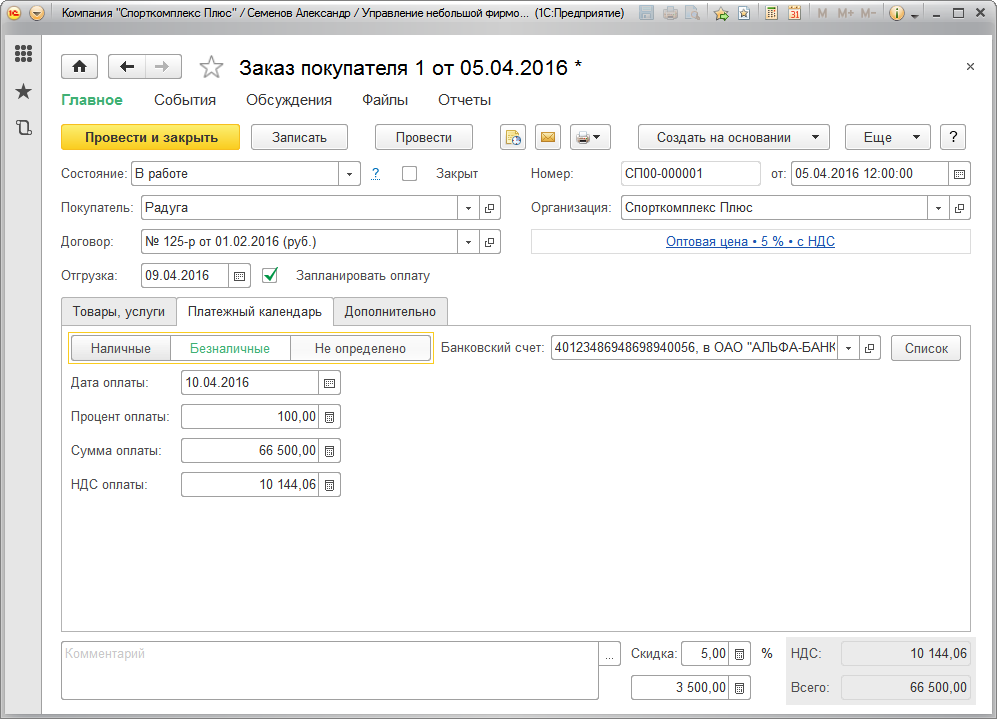Navigate back with the left arrow

pos(127,67)
